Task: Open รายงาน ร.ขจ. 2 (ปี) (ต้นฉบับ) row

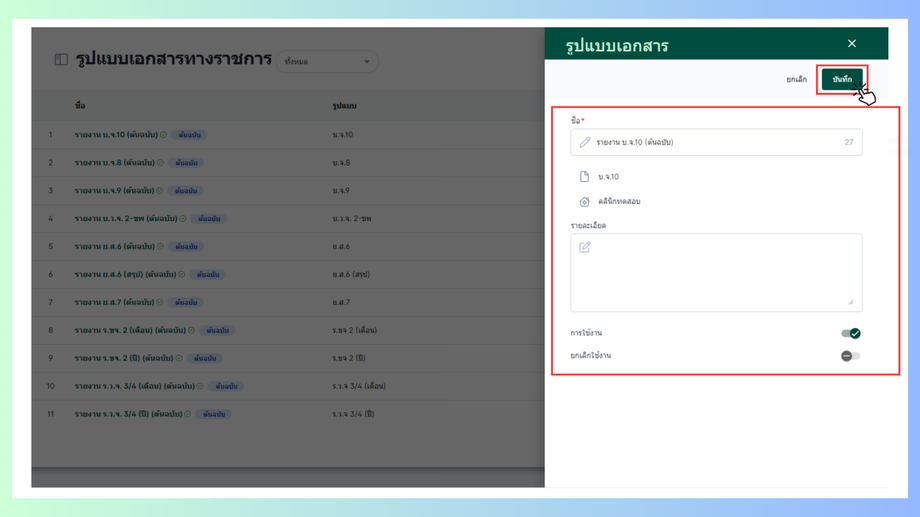Action: pos(124,358)
